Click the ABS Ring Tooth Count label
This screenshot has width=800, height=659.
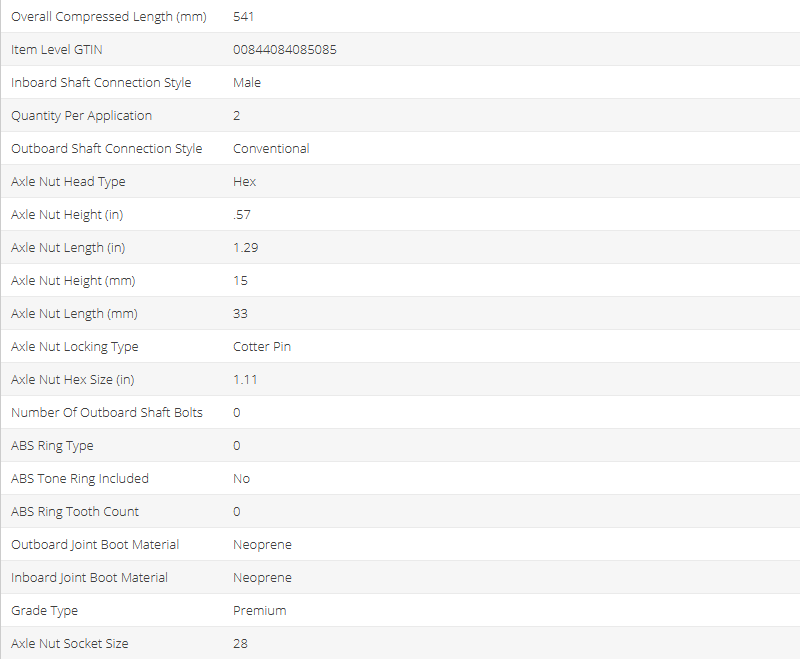[75, 511]
